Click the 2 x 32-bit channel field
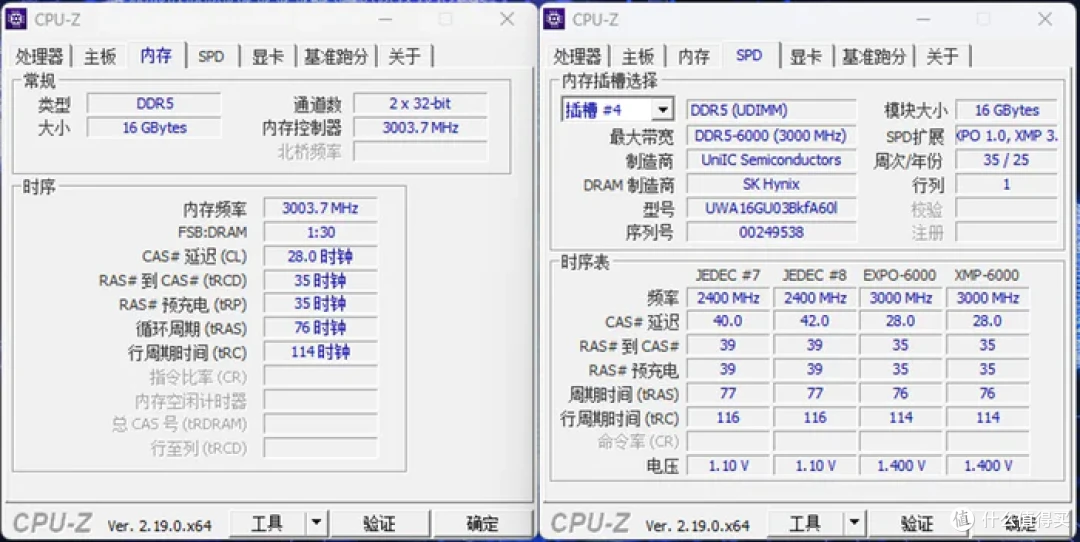Viewport: 1080px width, 542px height. (x=420, y=104)
